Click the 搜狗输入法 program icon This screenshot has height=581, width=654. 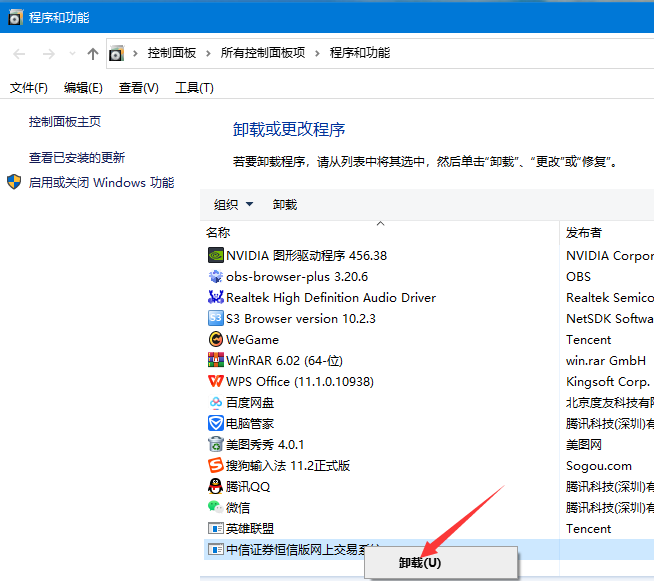click(216, 465)
